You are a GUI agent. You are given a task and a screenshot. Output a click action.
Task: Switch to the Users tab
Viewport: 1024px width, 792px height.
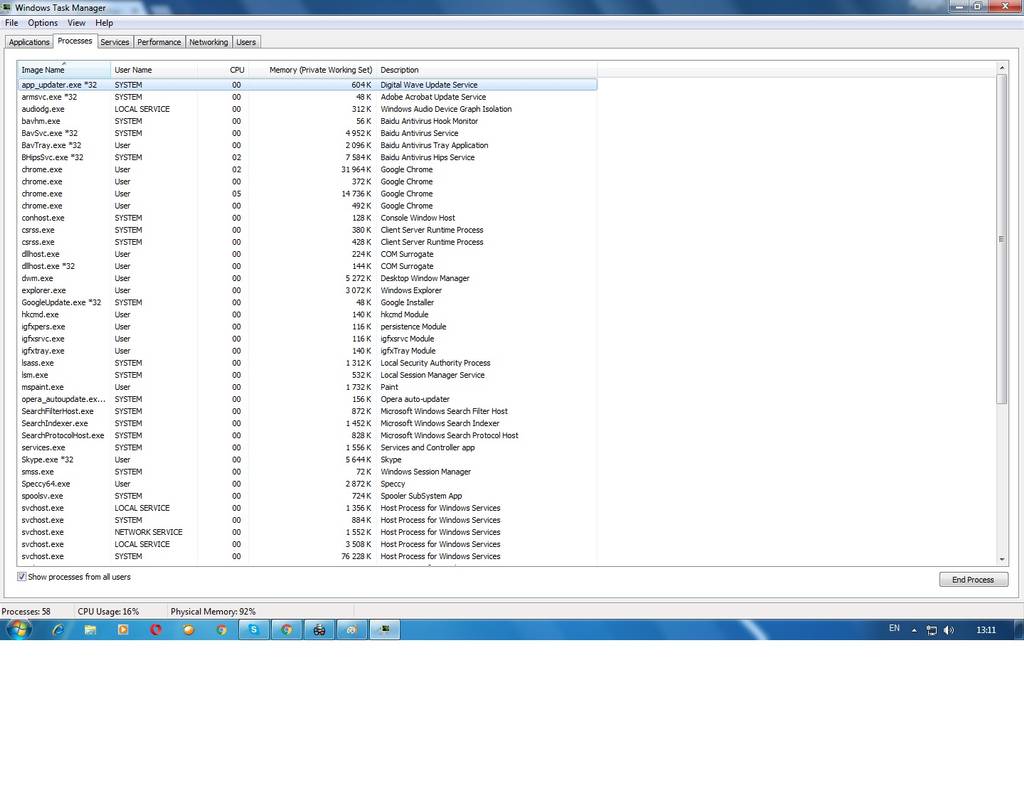[x=246, y=42]
